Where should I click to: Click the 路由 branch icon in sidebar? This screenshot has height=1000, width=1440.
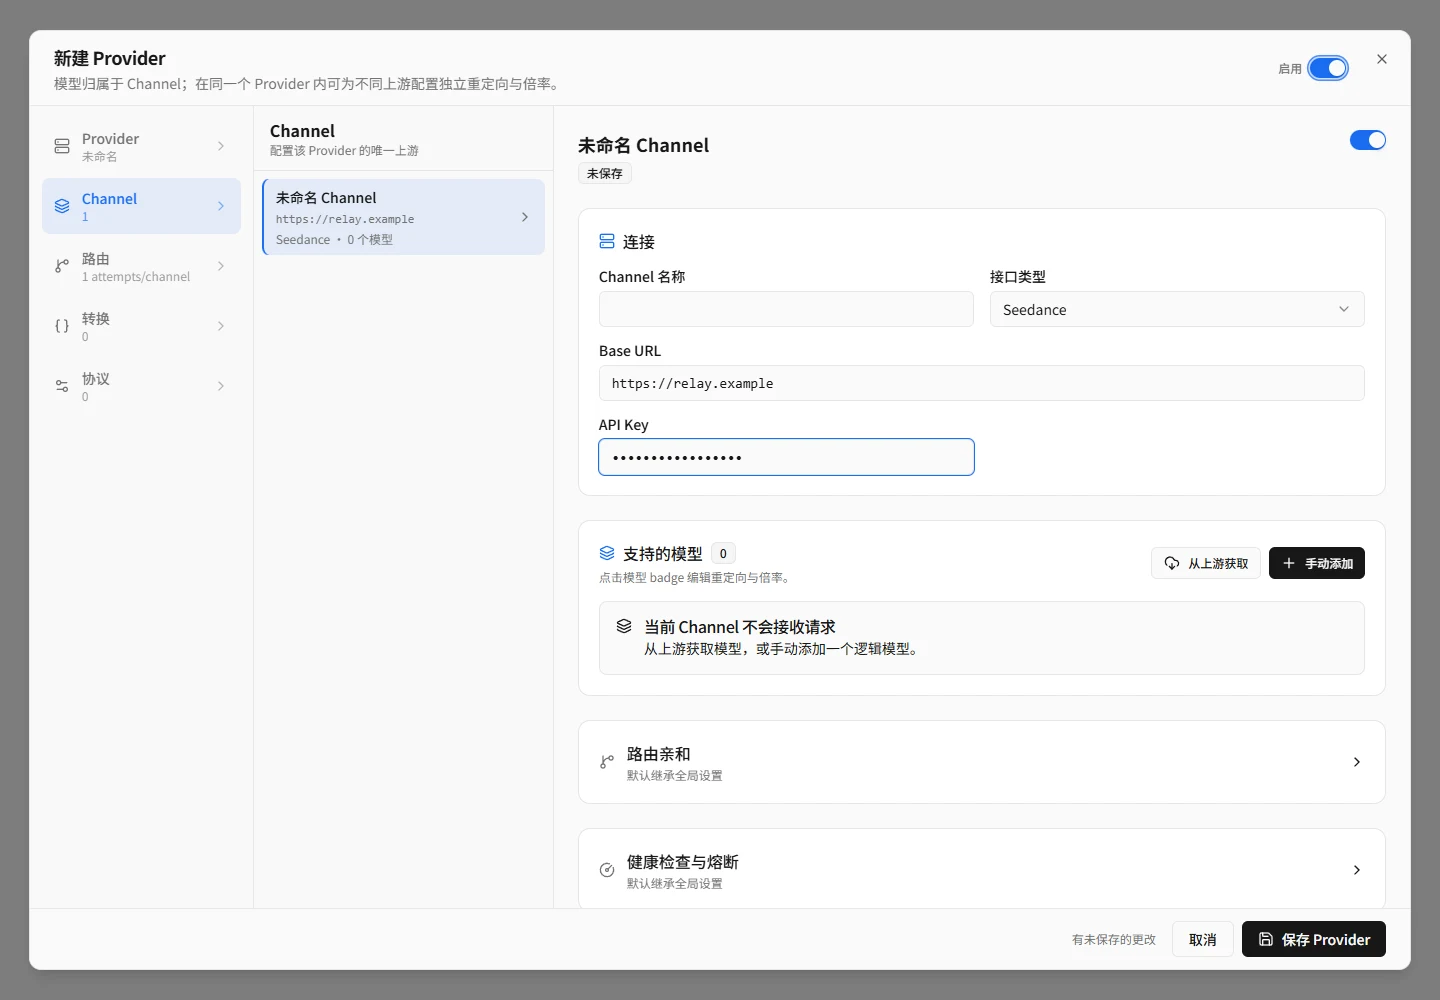point(62,266)
